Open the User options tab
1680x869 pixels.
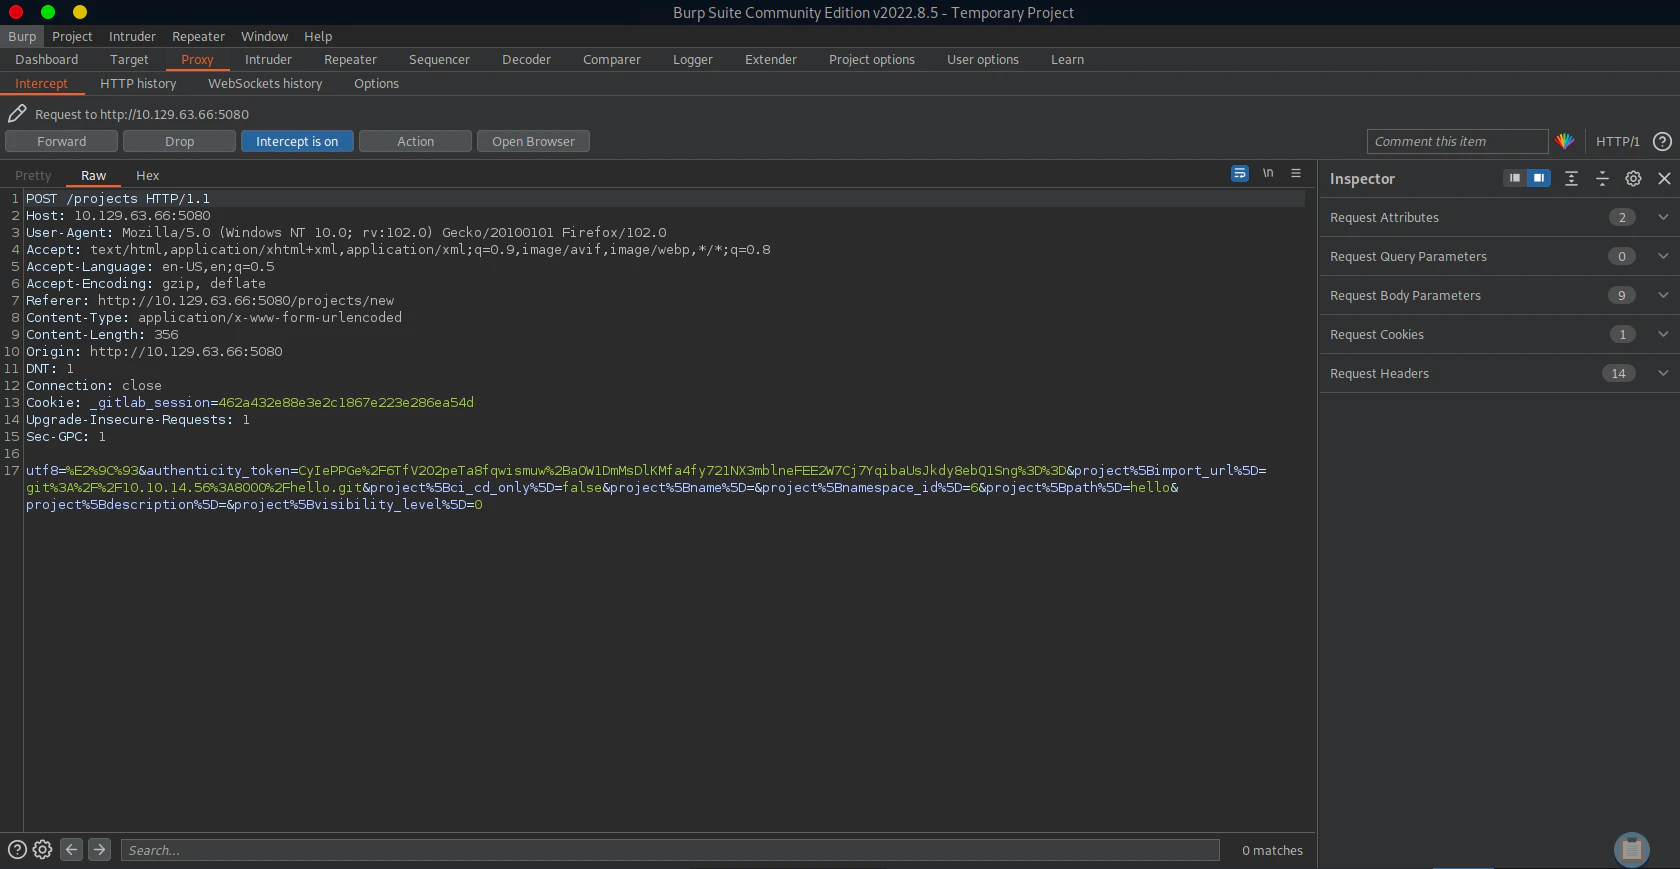[983, 59]
